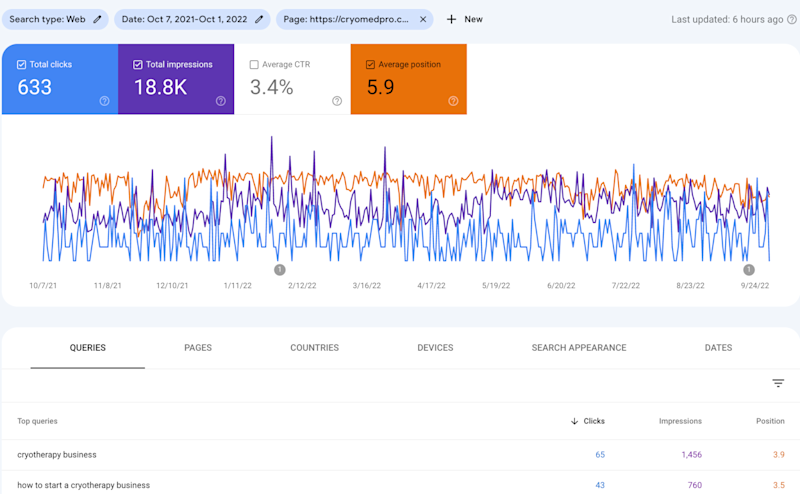This screenshot has height=494, width=800.
Task: Click the plus icon to add new filter
Action: (452, 19)
